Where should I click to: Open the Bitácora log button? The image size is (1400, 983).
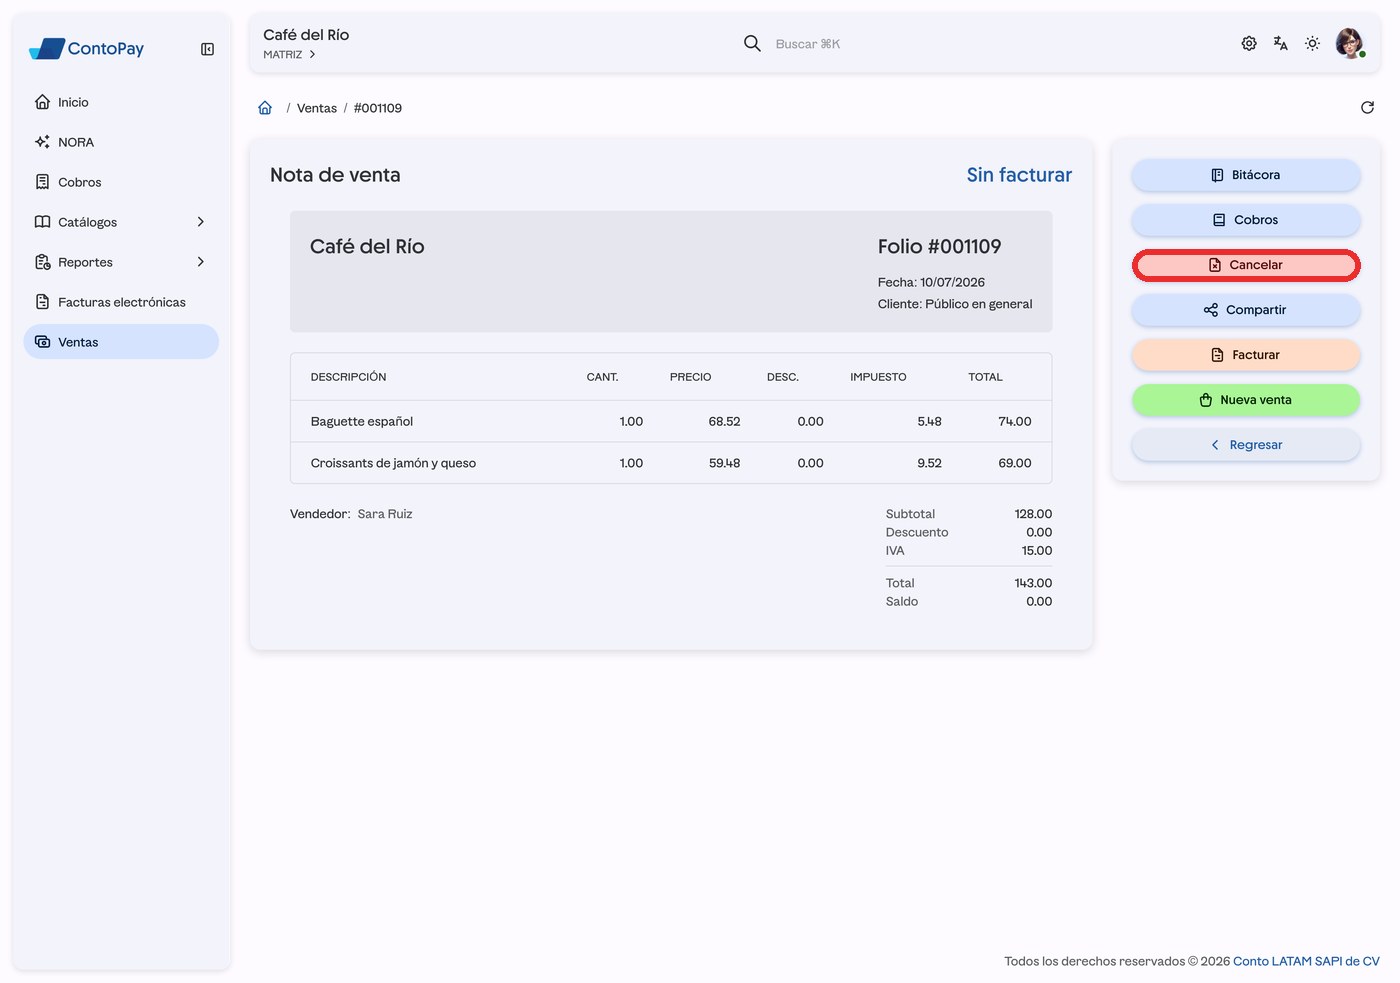[x=1246, y=175]
